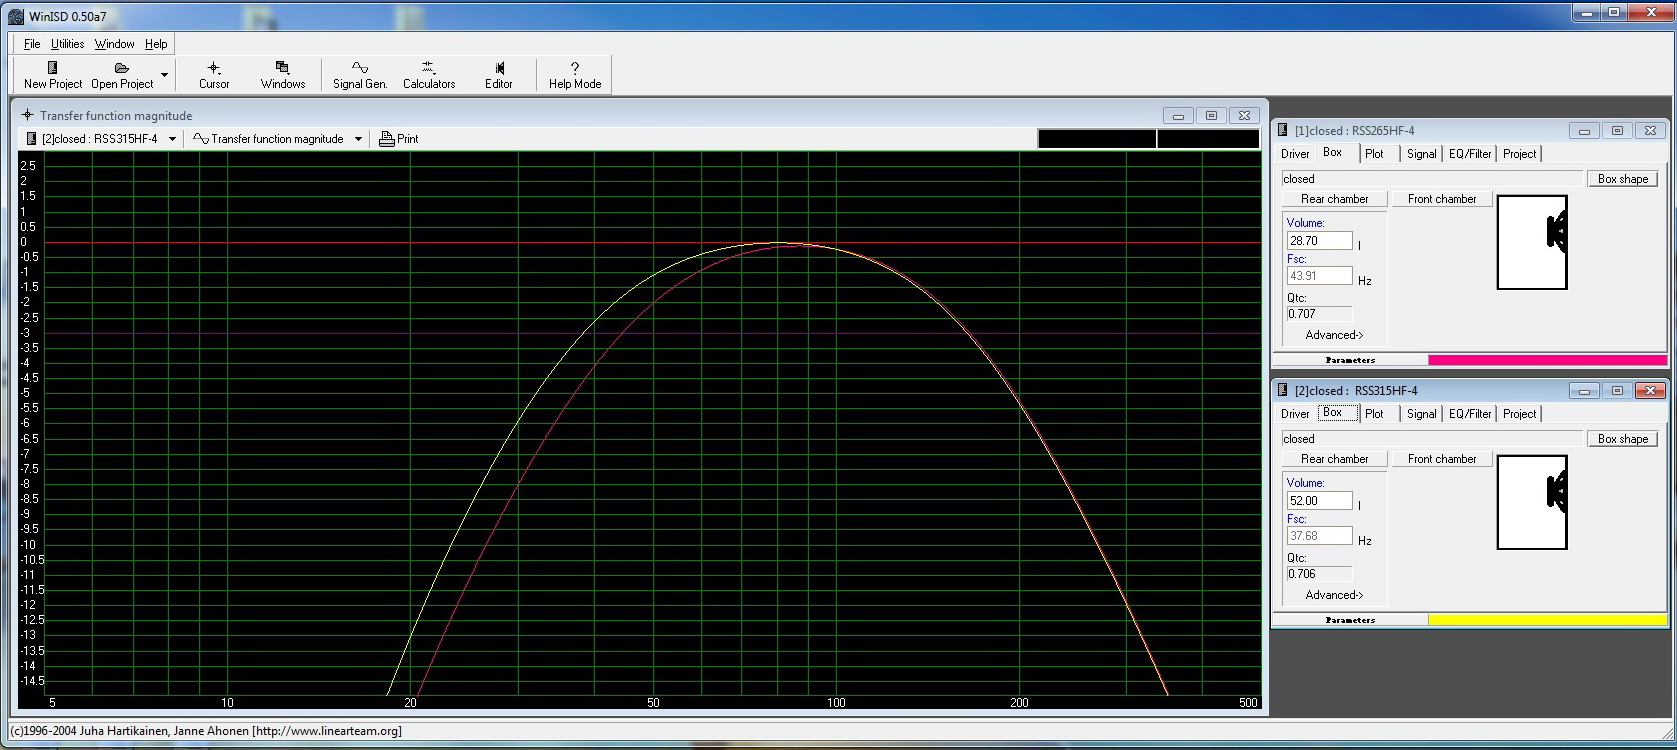Open the Help menu

pyautogui.click(x=156, y=44)
